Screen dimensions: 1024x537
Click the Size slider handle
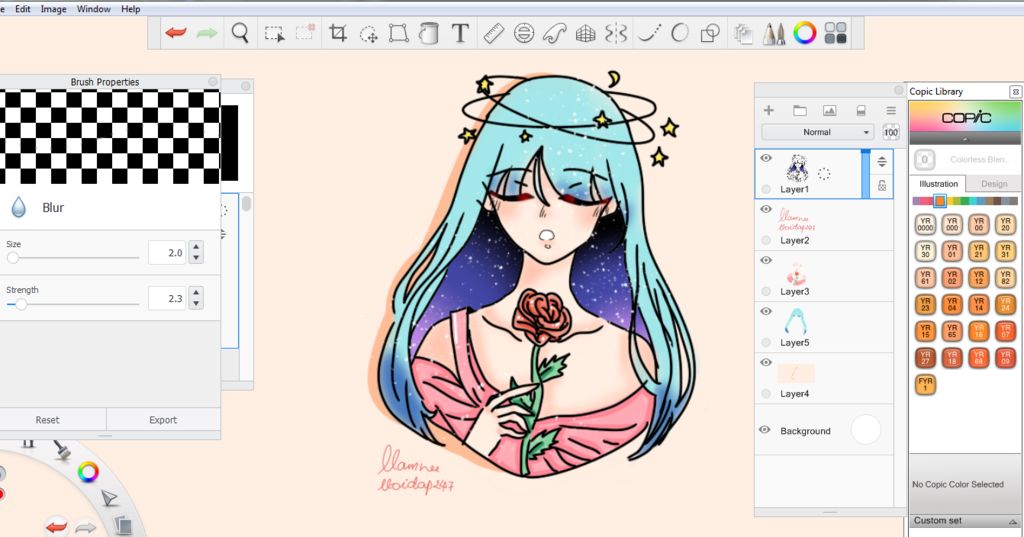click(12, 258)
